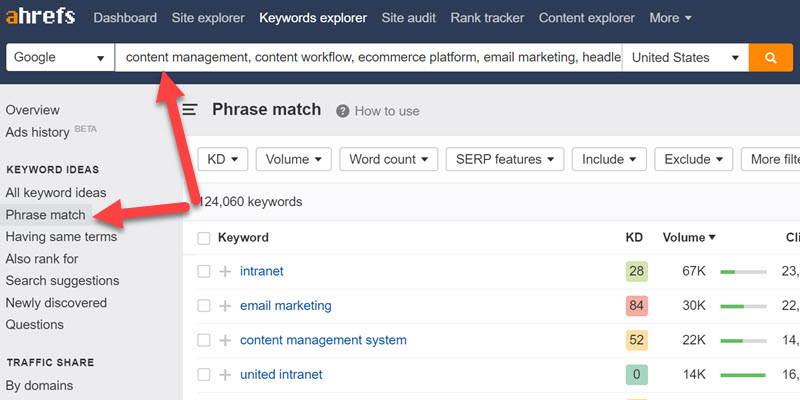Toggle the select-all checkbox in Keyword header
This screenshot has width=800, height=400.
tap(204, 238)
